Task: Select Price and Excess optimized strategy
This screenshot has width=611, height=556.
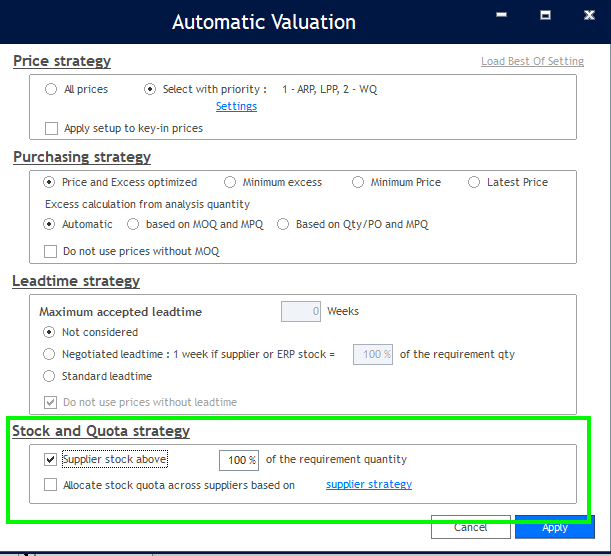Action: tap(49, 182)
